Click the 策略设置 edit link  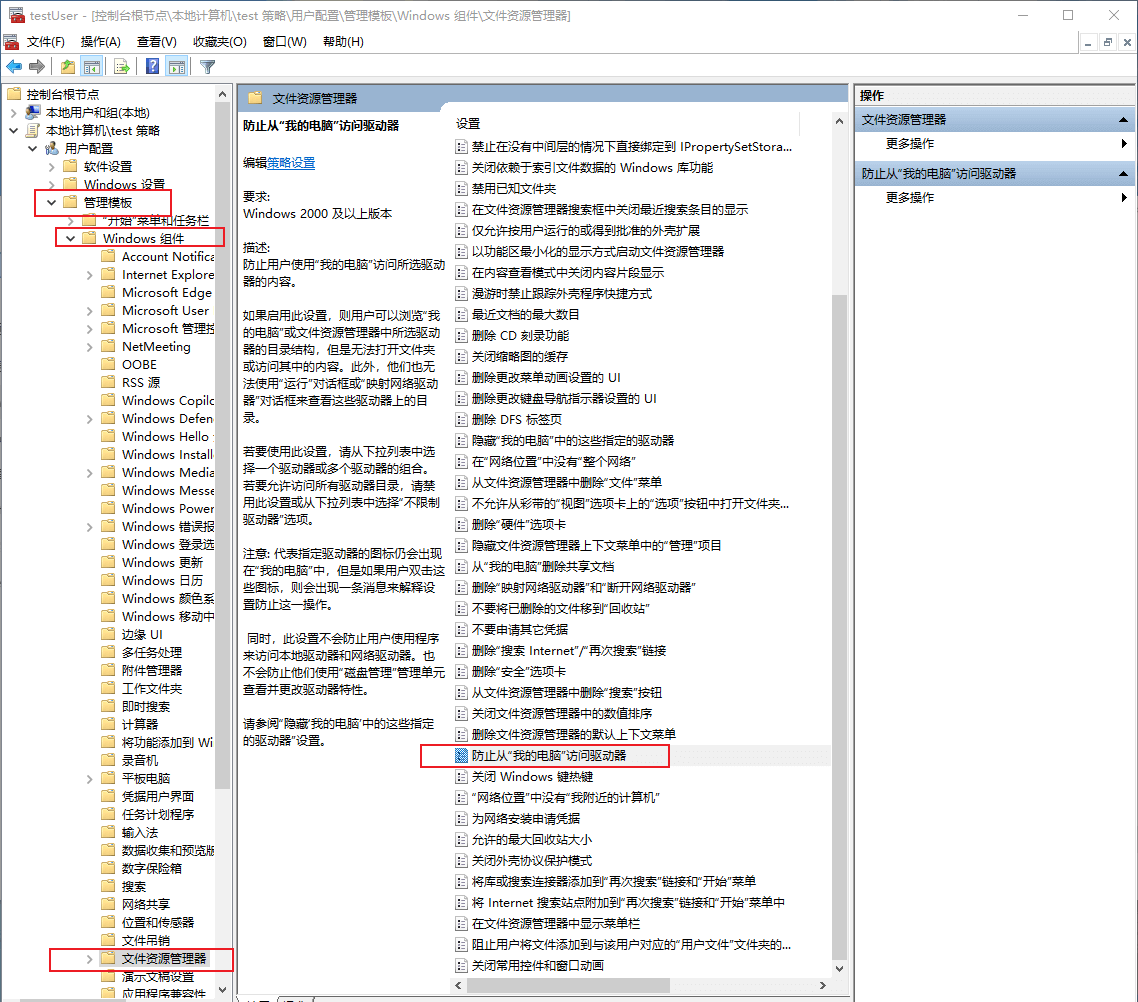tap(291, 162)
